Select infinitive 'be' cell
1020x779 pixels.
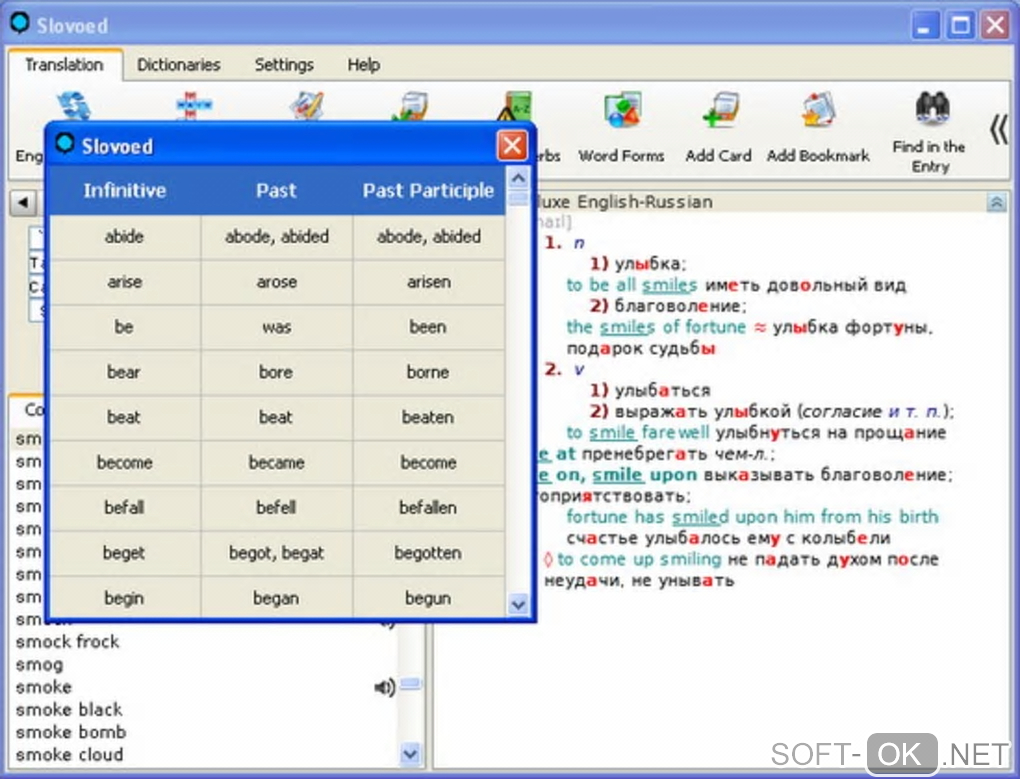tap(125, 327)
